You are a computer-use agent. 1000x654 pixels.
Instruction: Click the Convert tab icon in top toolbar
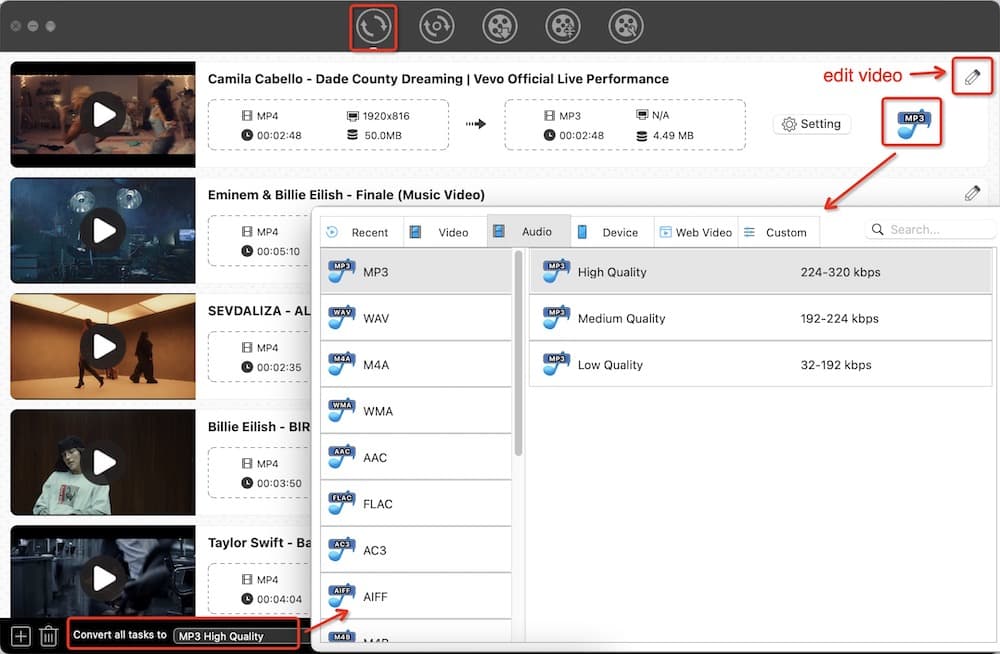[x=373, y=27]
